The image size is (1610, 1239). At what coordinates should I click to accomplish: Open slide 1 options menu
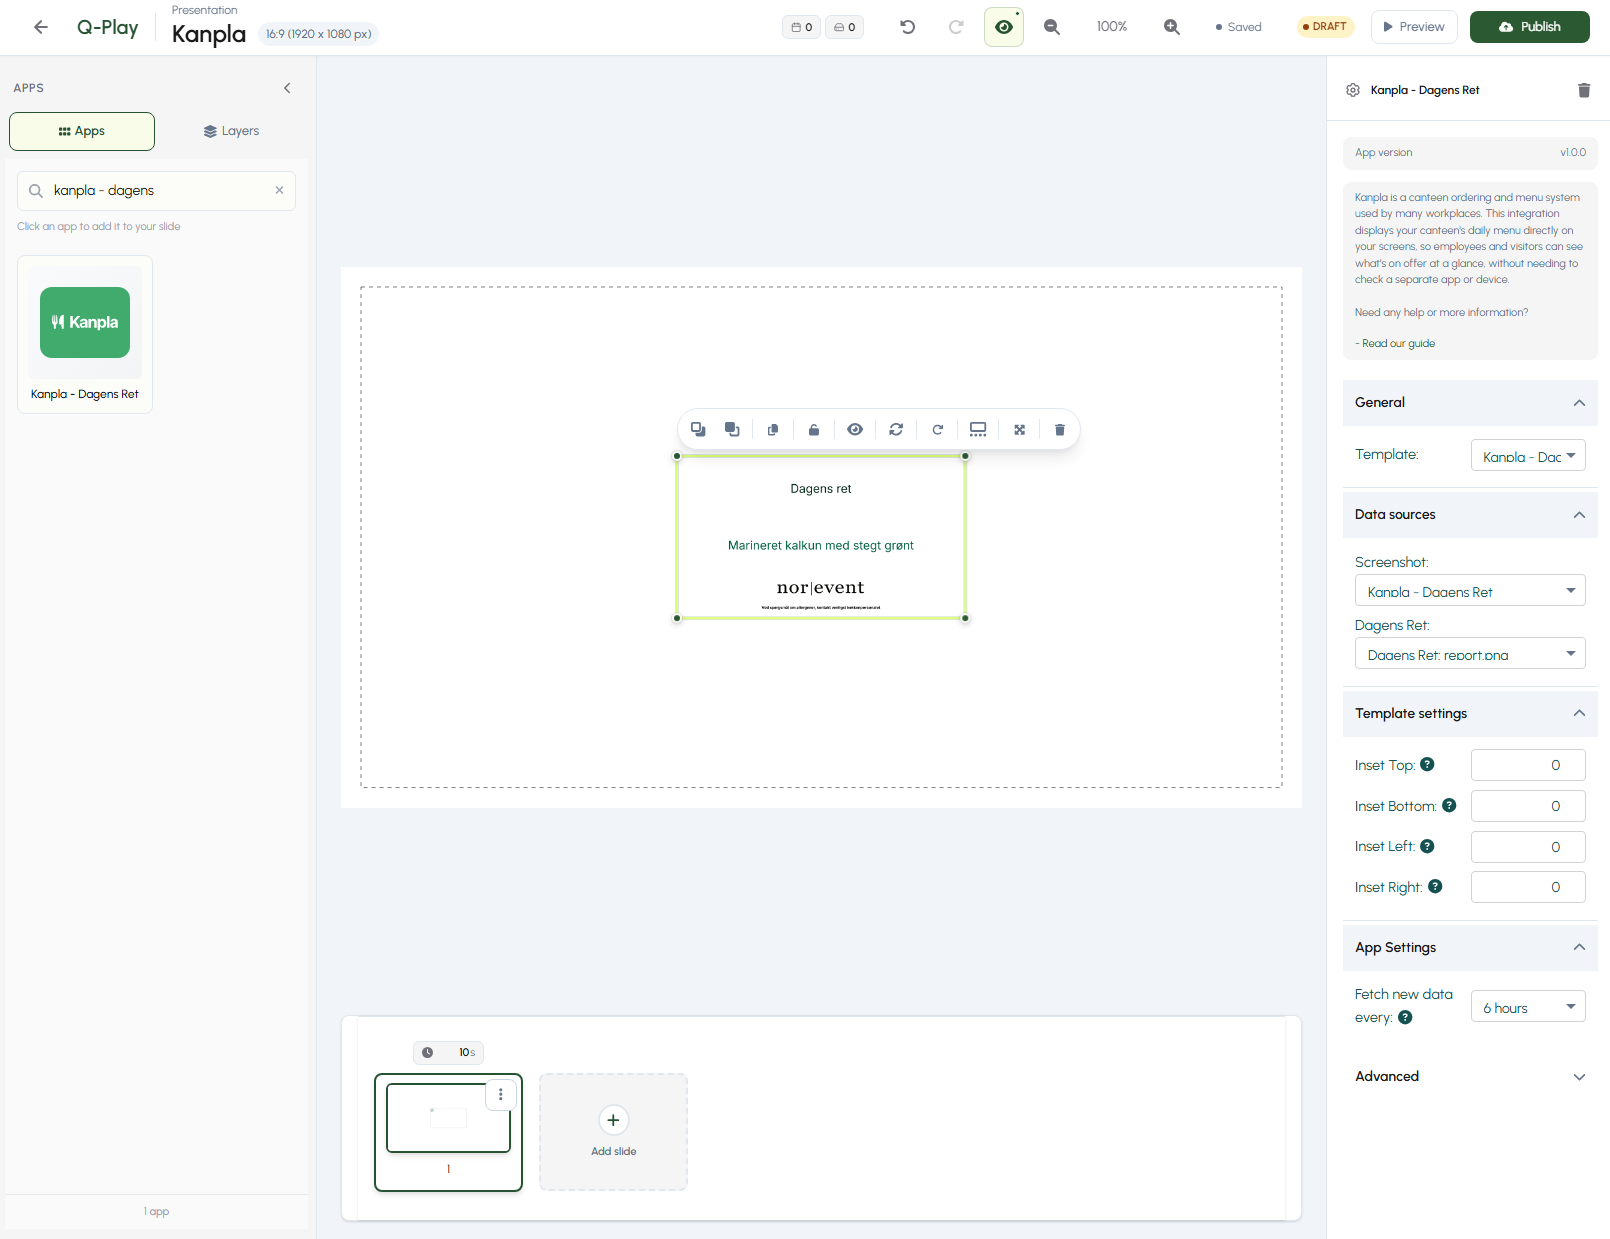click(501, 1094)
